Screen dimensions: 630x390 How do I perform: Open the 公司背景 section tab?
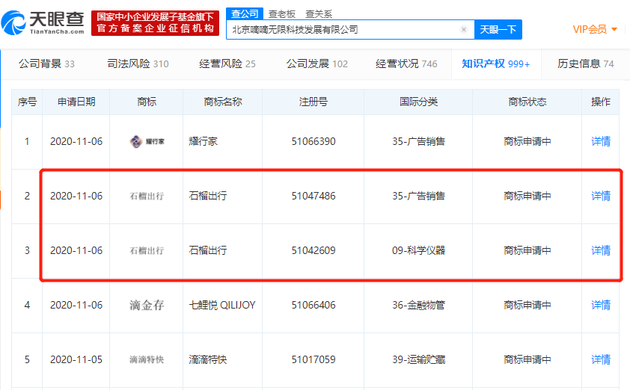coord(47,63)
